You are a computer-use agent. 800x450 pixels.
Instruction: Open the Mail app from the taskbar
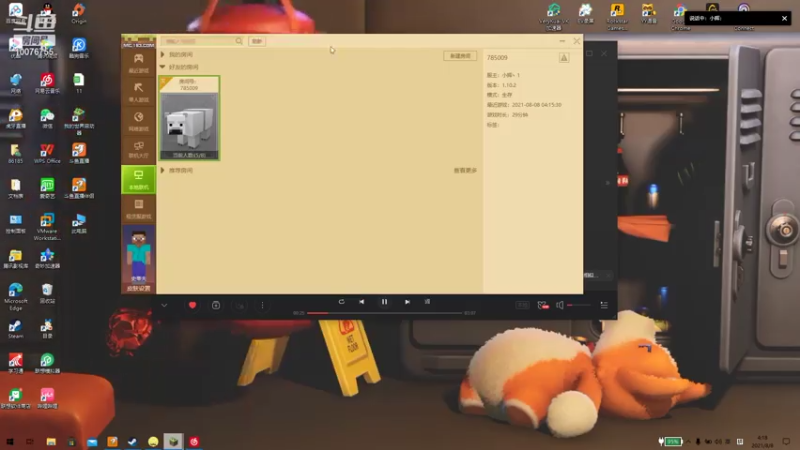point(92,441)
